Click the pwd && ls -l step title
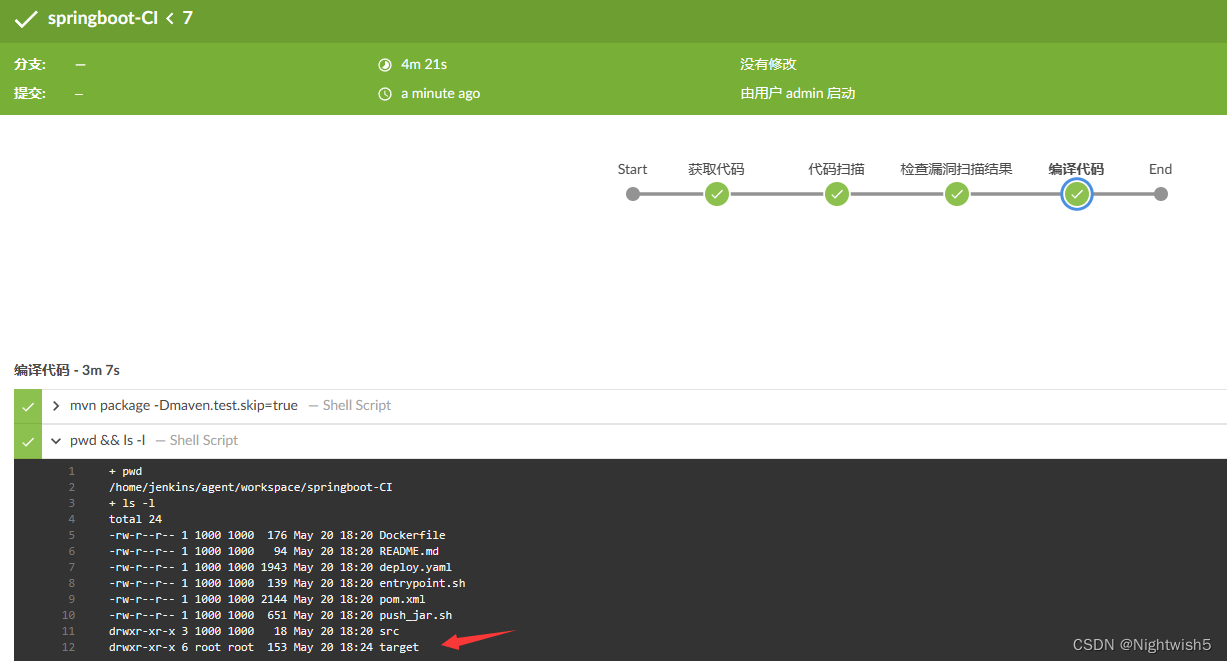 tap(107, 440)
